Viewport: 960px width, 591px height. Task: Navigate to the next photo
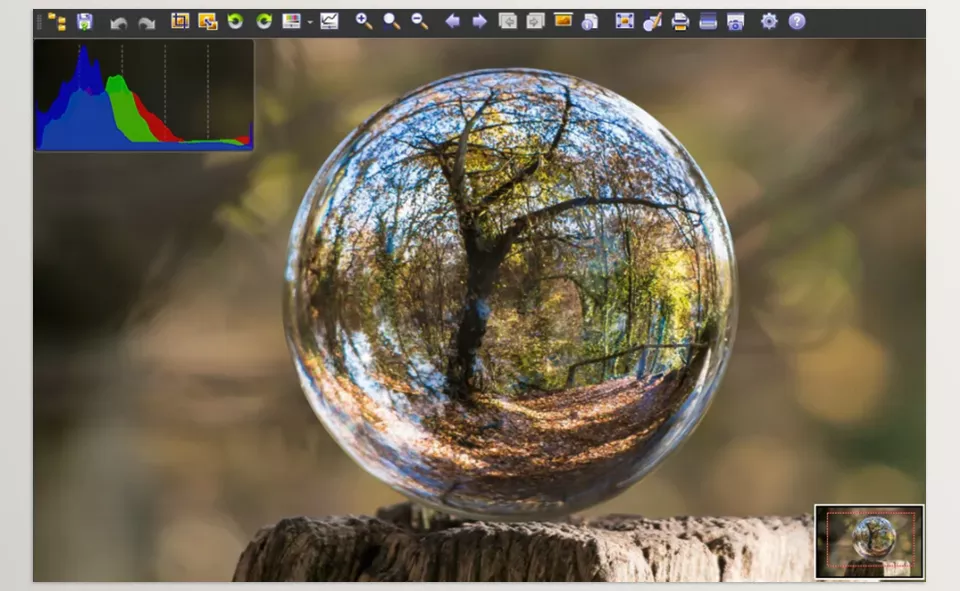click(x=483, y=19)
